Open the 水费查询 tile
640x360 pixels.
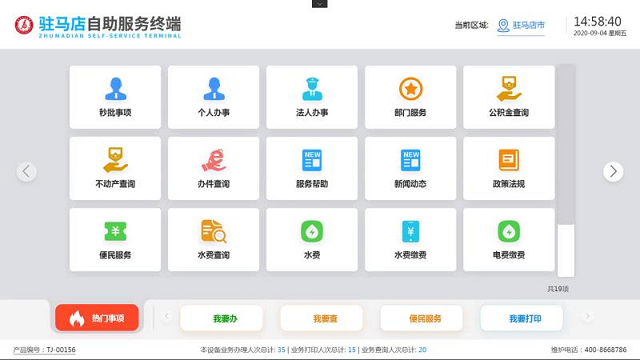(213, 240)
